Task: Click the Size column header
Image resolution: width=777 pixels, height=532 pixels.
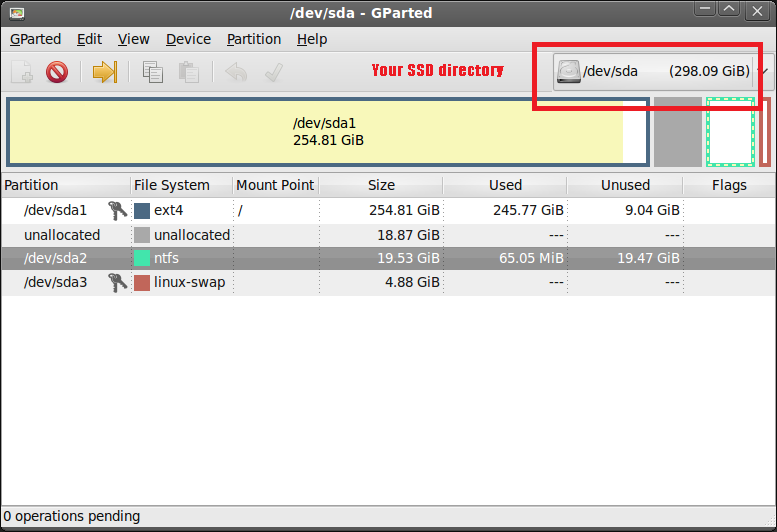Action: (381, 185)
